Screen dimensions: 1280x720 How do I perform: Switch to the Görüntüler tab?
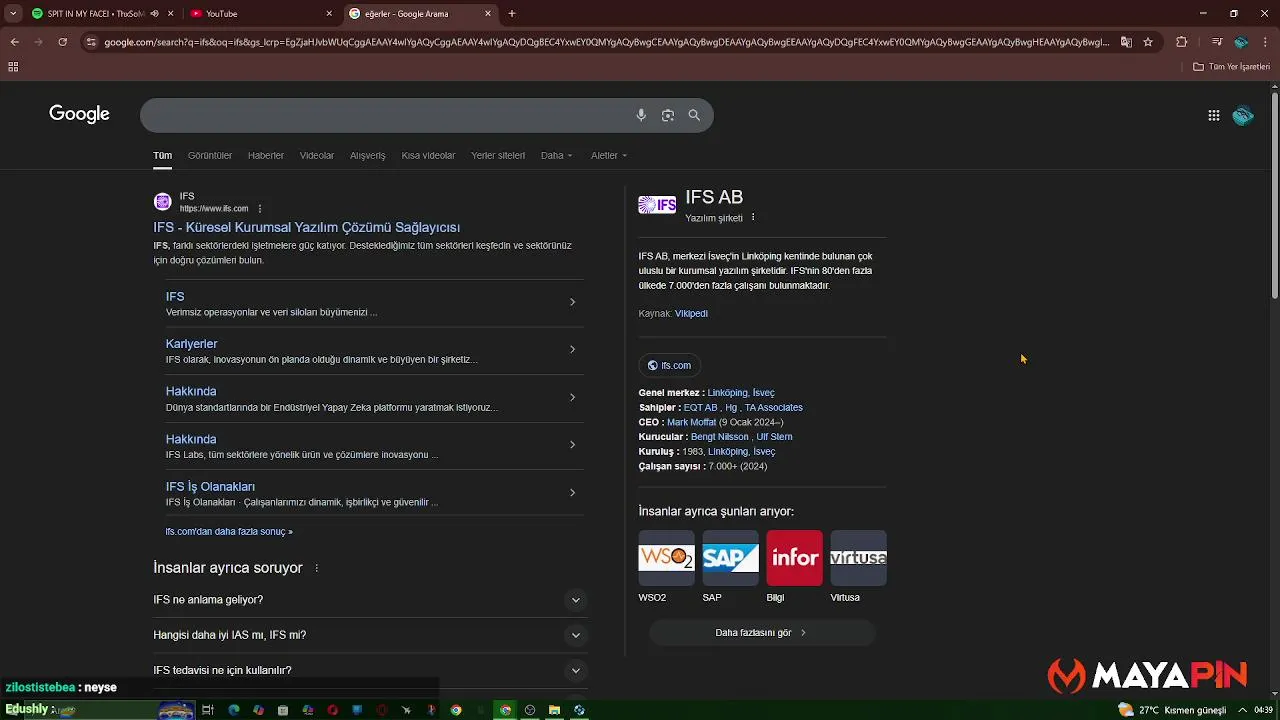[x=210, y=155]
